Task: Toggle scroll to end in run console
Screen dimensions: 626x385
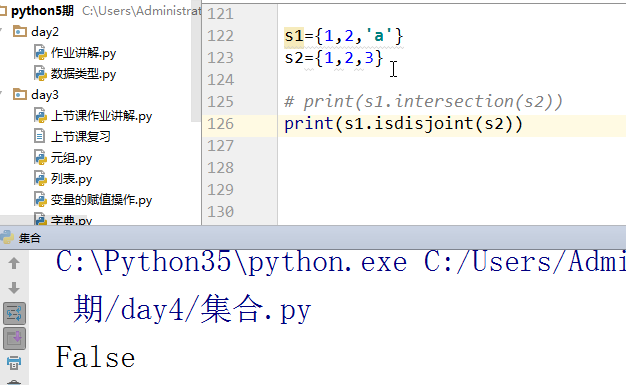Action: 14,339
